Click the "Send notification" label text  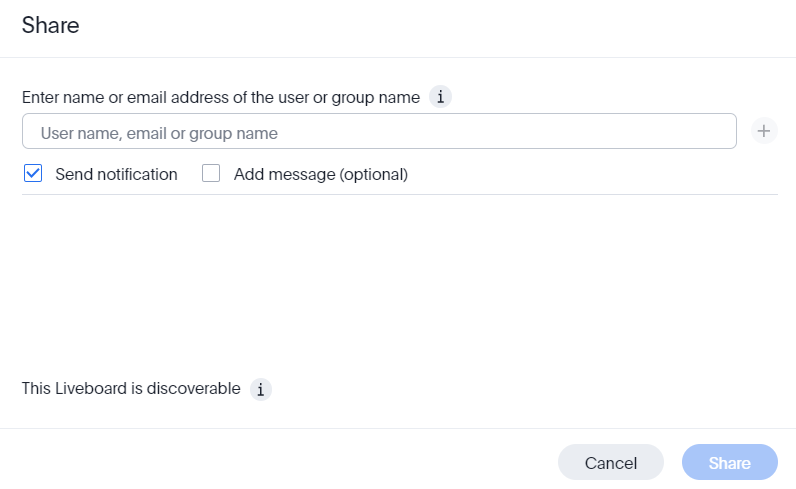pos(116,174)
